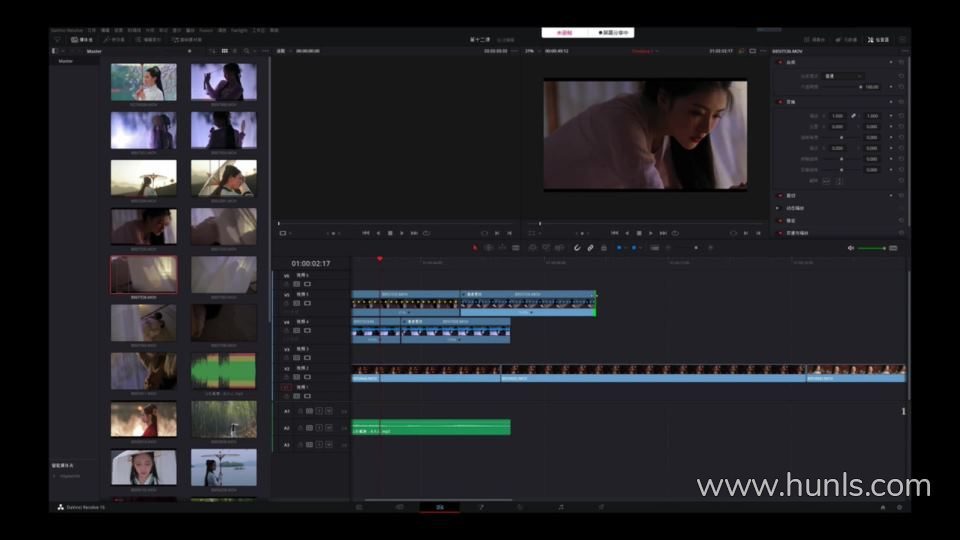Select the green audio waveform clip thumbnail
The width and height of the screenshot is (960, 540).
click(x=223, y=371)
